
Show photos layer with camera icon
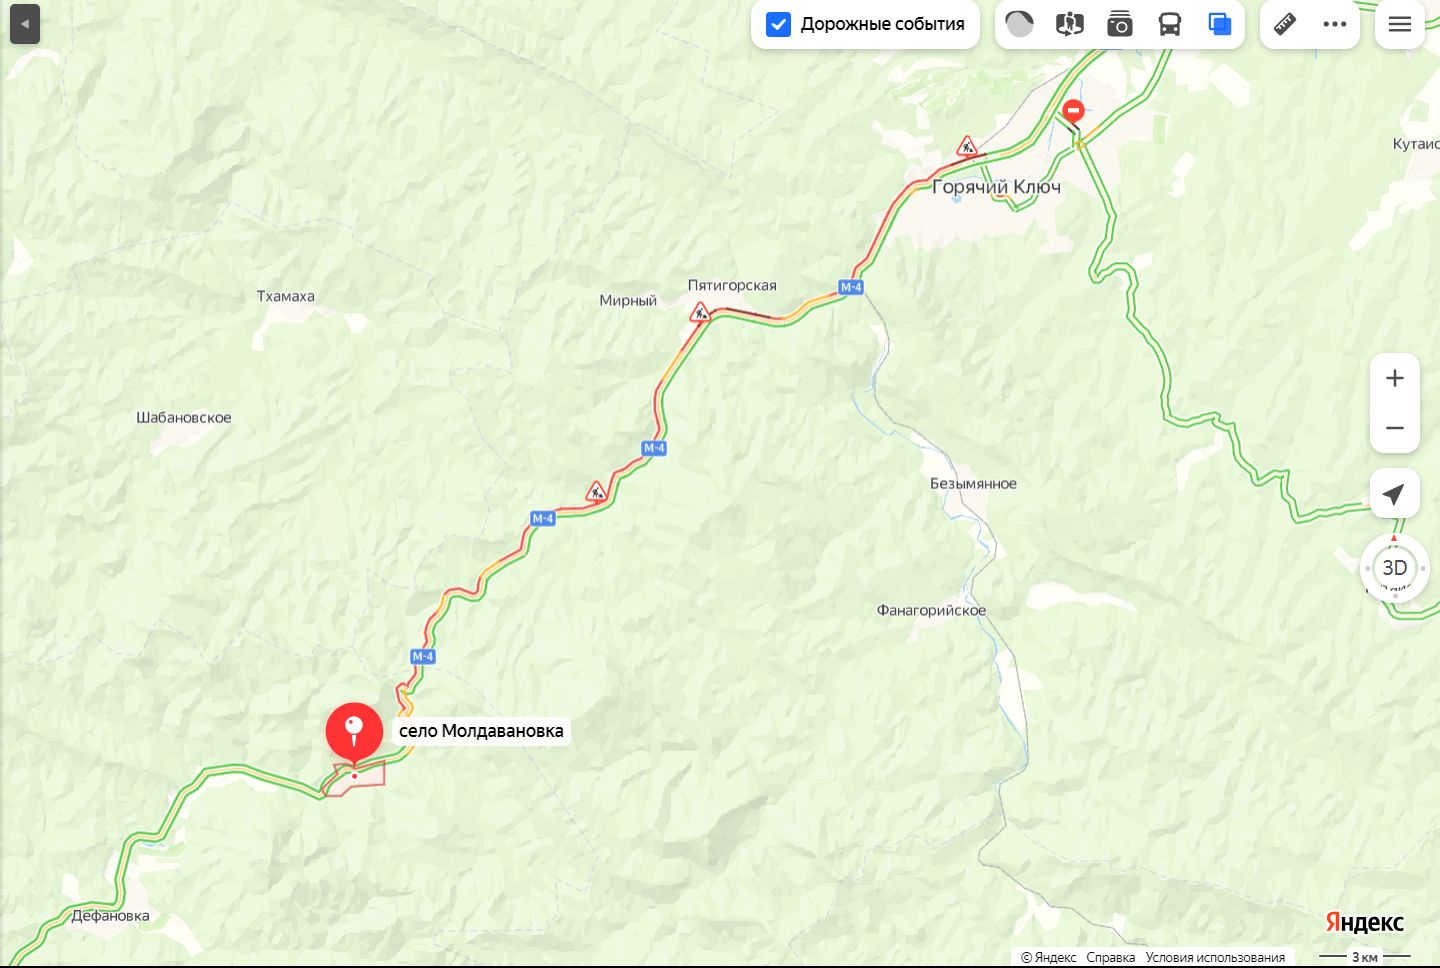[x=1120, y=24]
